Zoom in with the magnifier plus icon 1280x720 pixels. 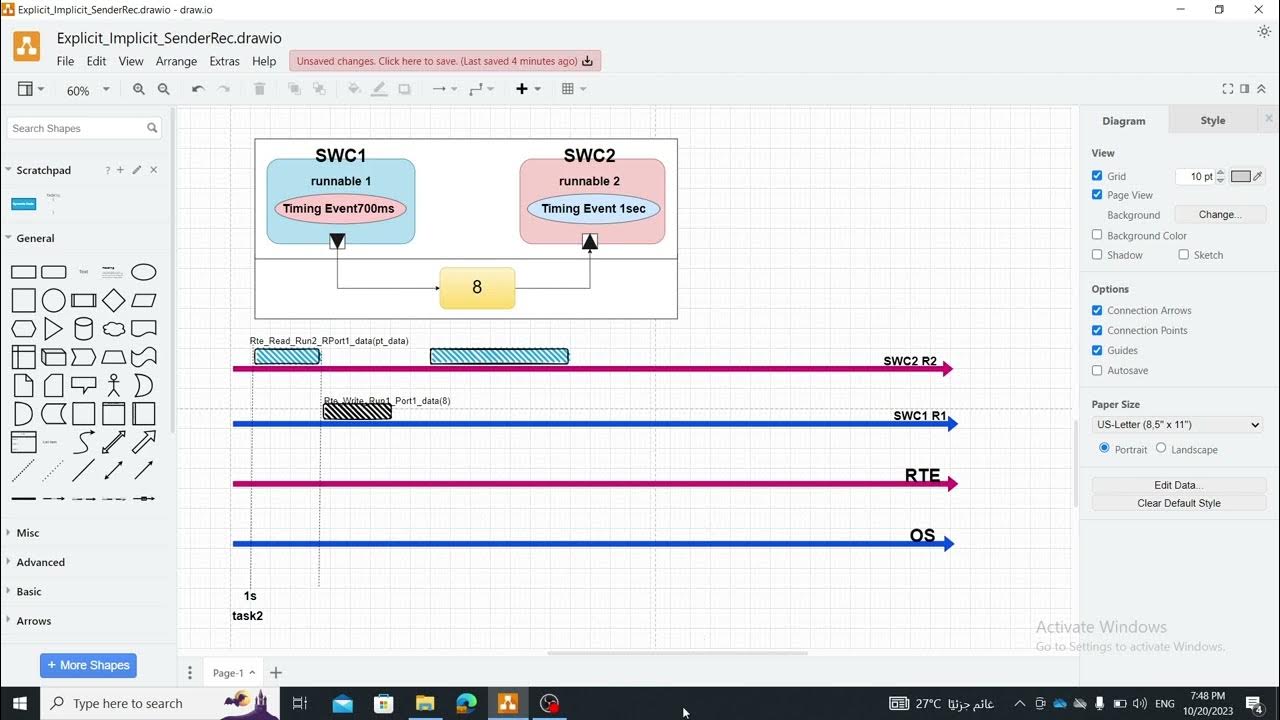pos(139,89)
